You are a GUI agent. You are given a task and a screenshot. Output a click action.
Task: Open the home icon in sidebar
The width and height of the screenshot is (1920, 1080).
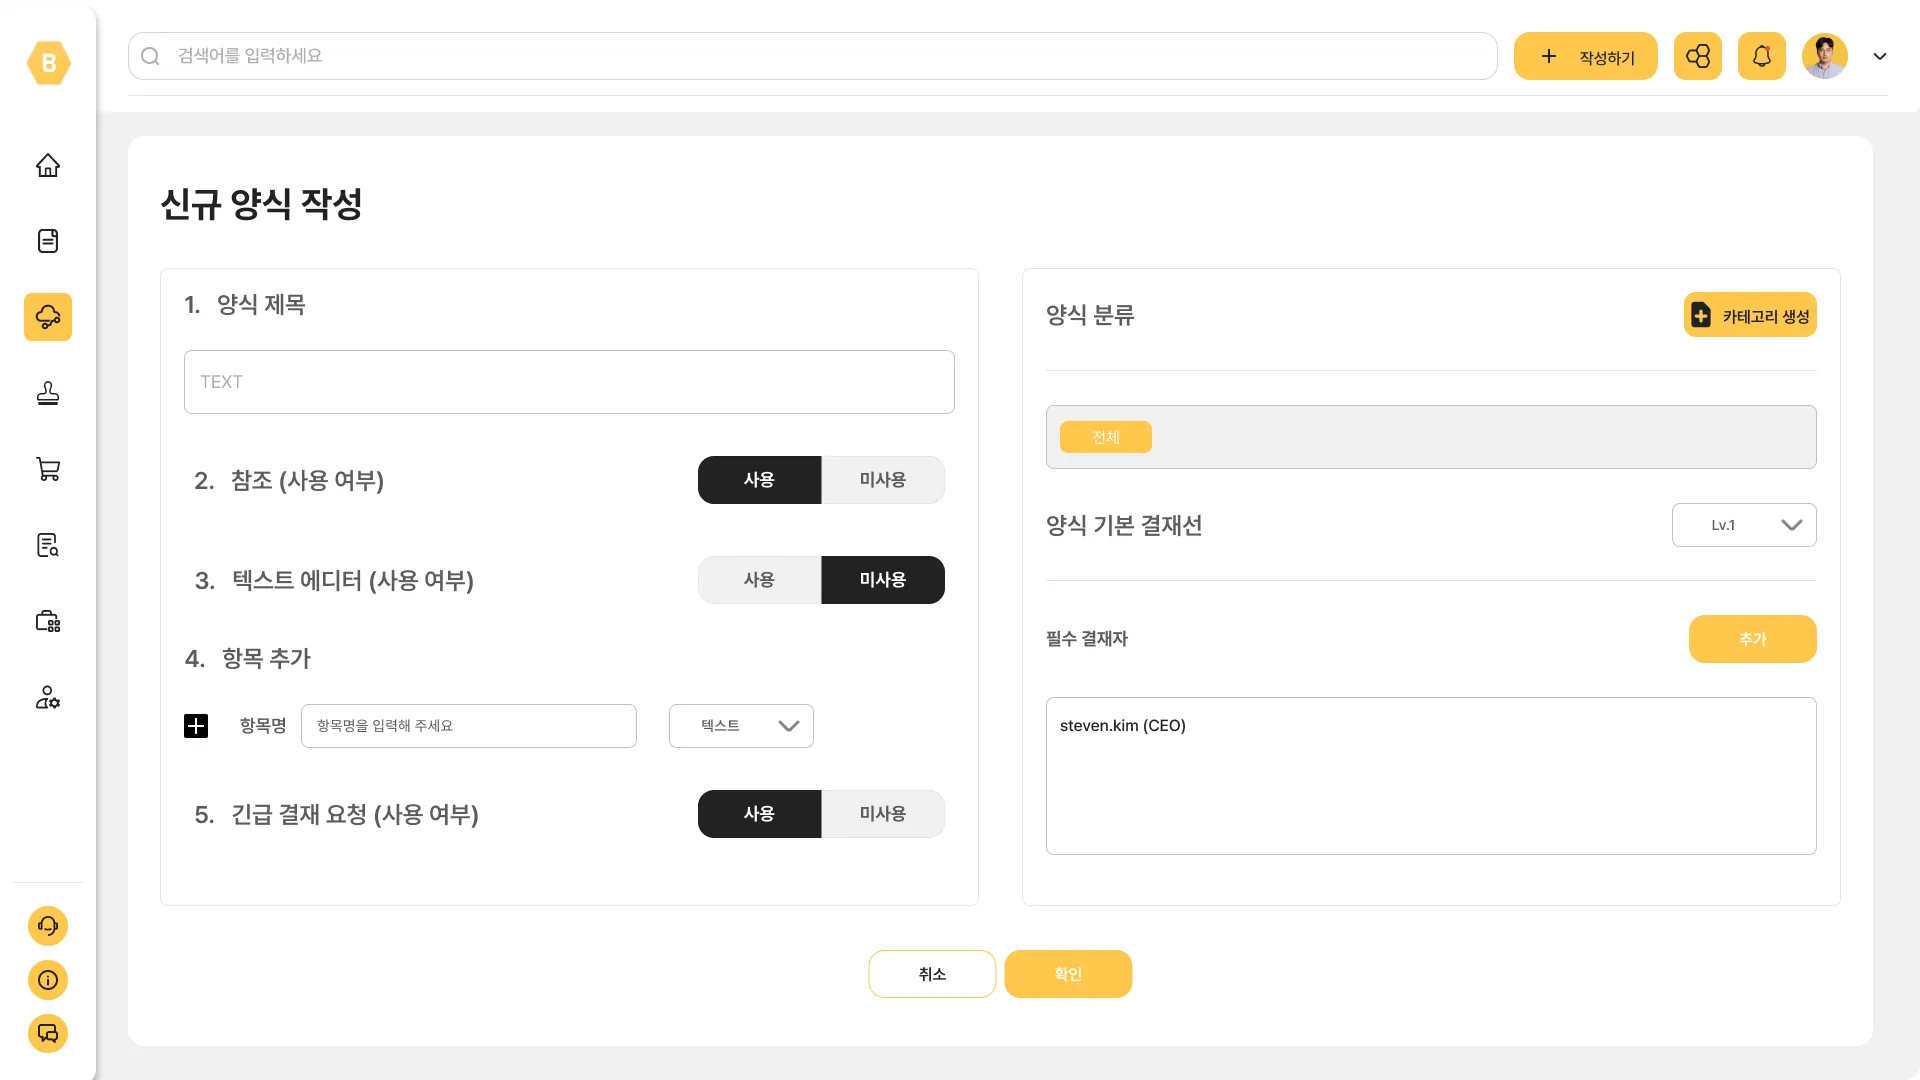(48, 165)
